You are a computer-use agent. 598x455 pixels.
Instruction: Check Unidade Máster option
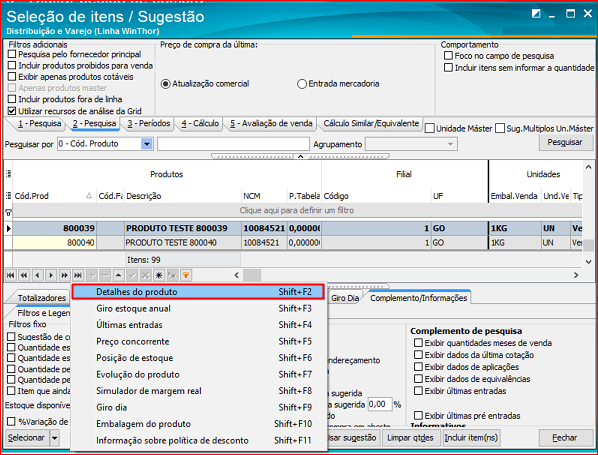[430, 129]
